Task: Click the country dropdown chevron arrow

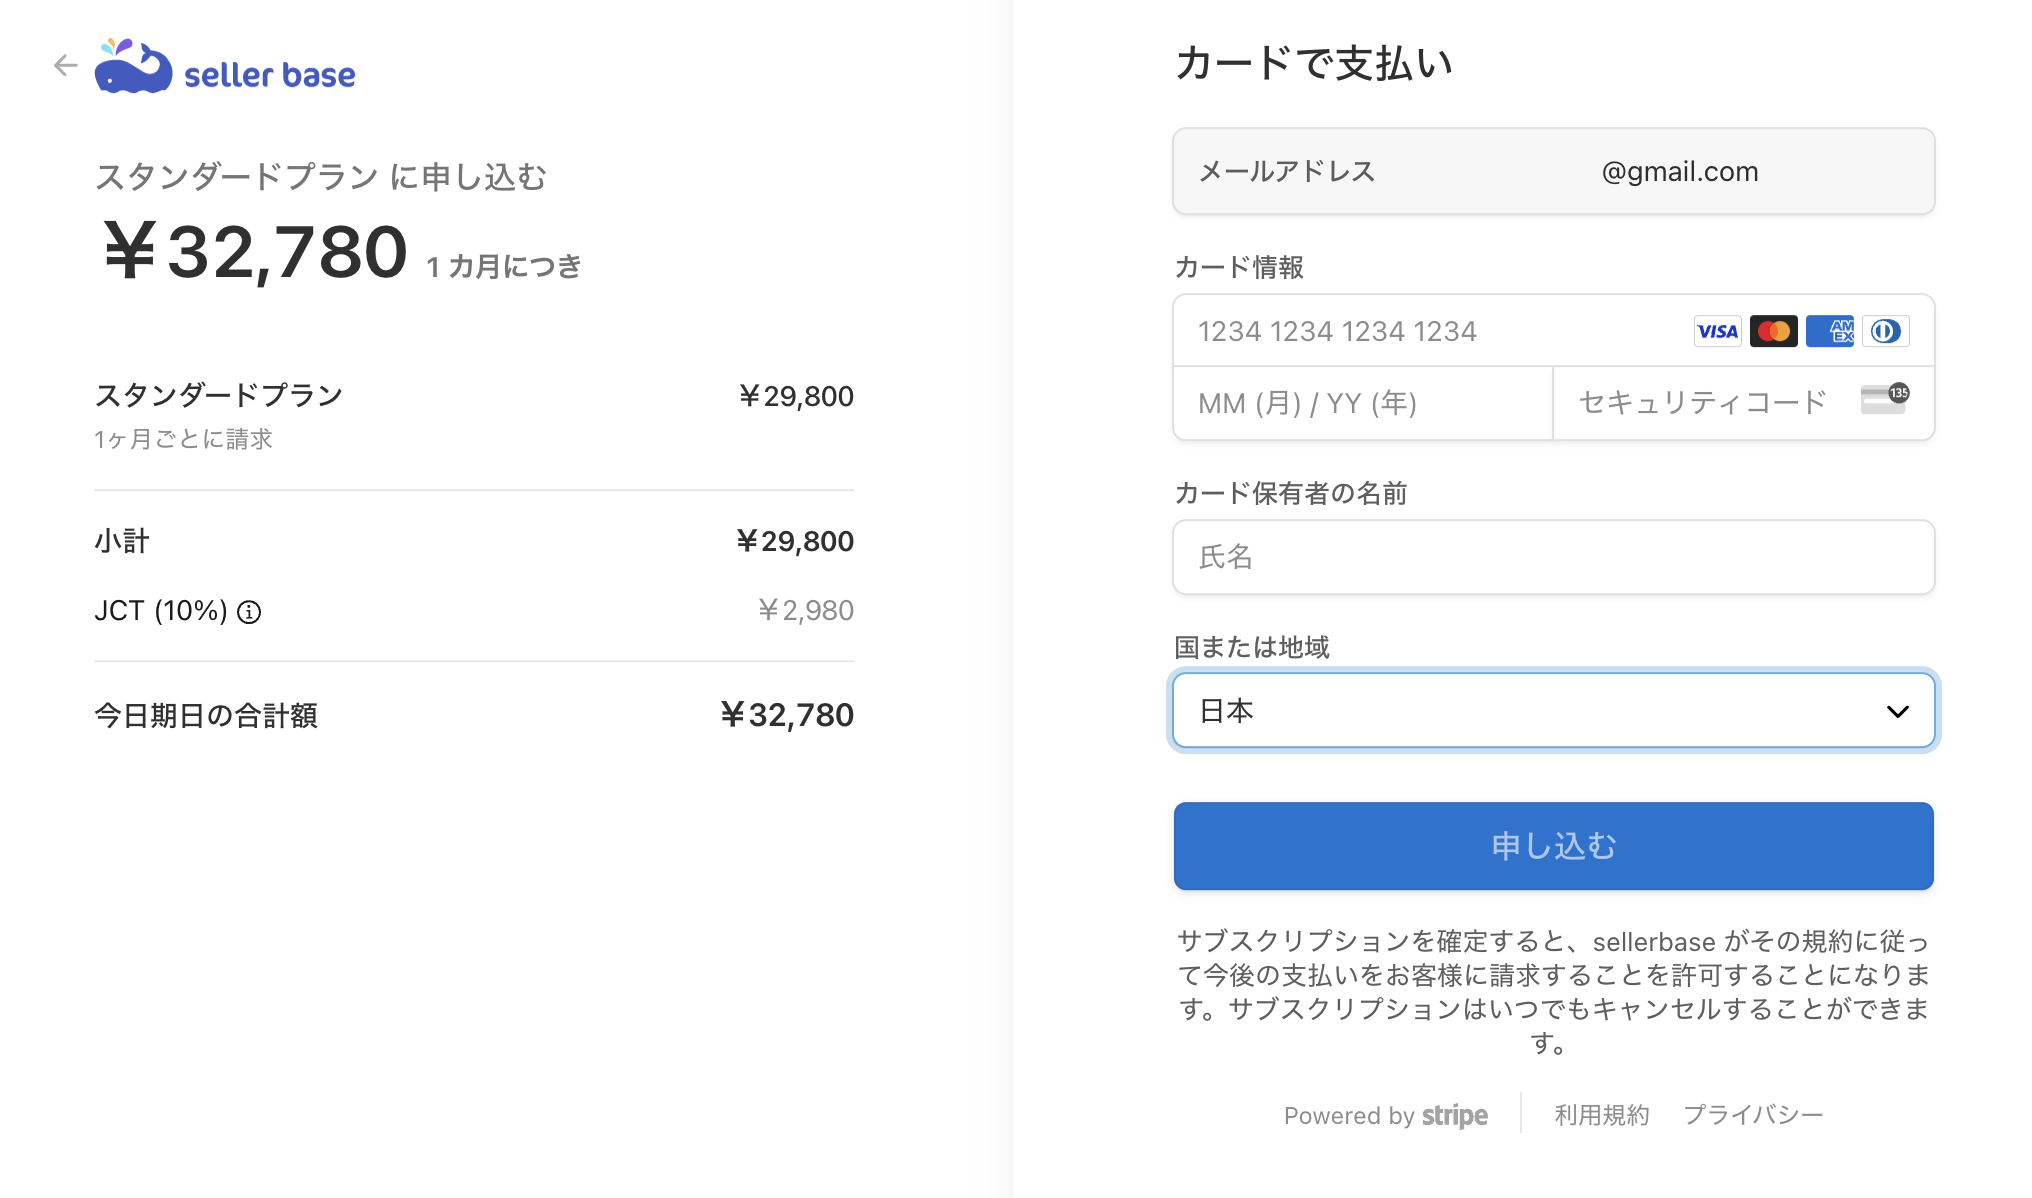Action: [x=1897, y=711]
